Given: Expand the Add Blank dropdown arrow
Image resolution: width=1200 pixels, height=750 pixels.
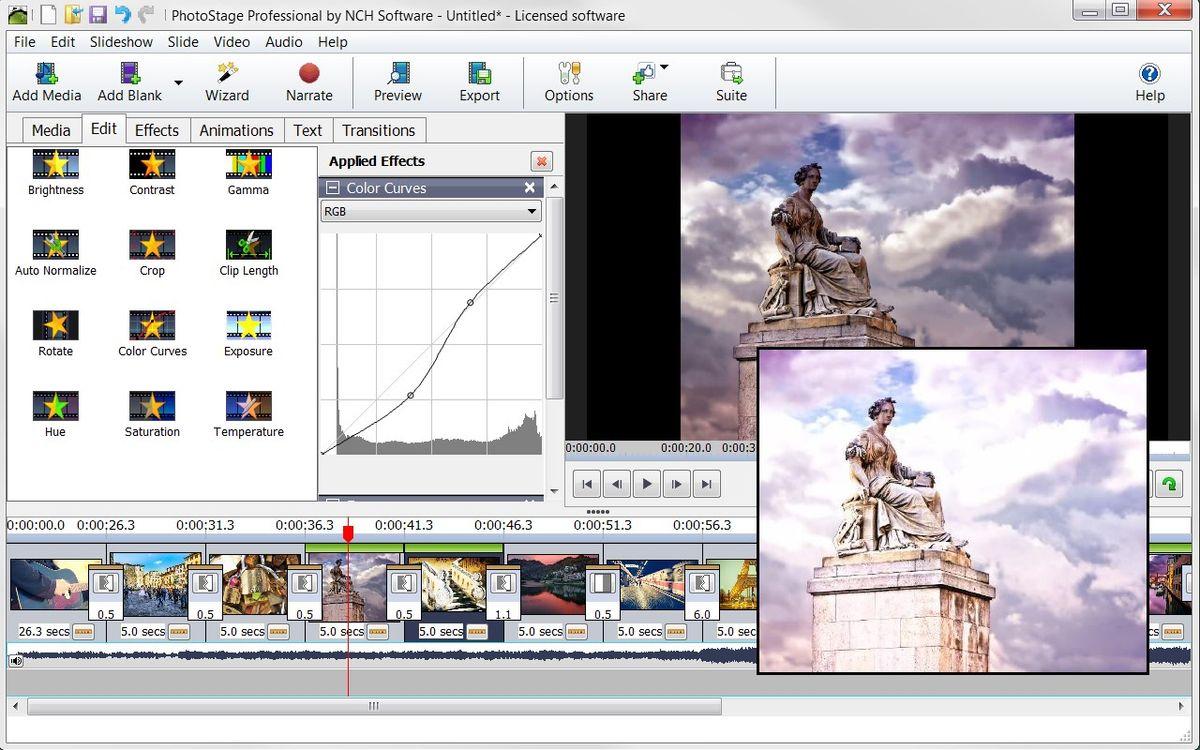Looking at the screenshot, I should (178, 83).
